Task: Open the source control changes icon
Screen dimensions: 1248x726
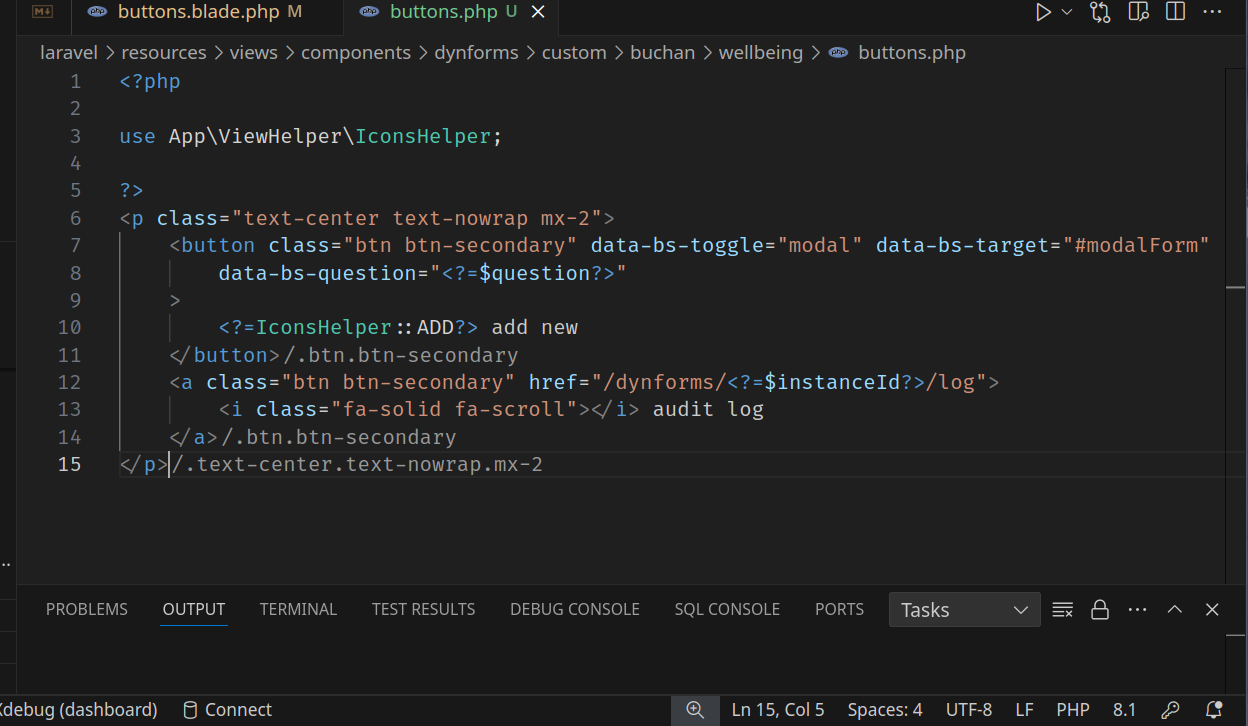Action: tap(1100, 12)
